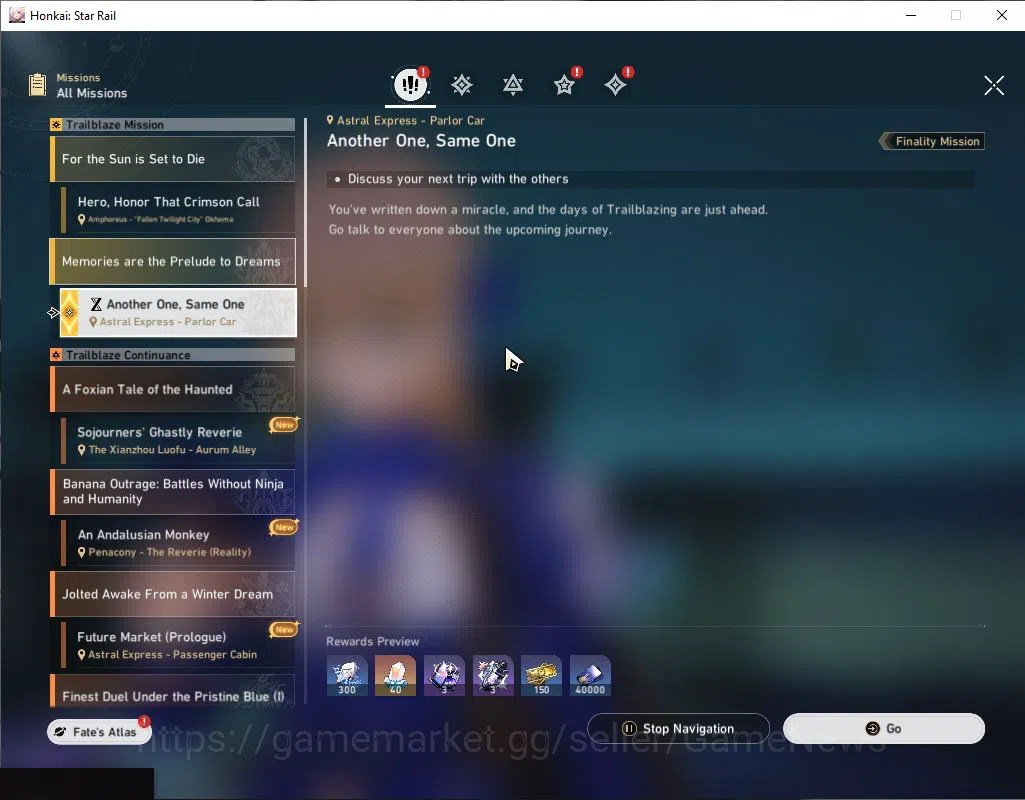Viewport: 1025px width, 800px height.
Task: Open the triangle-star mission category tab
Action: coord(512,85)
